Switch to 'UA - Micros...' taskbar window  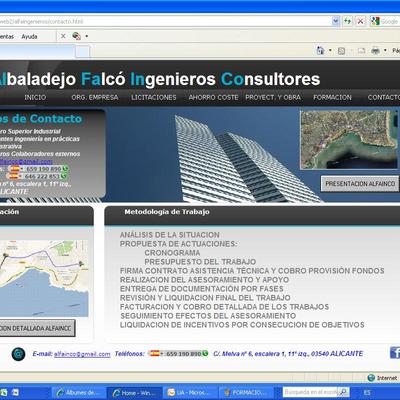coord(190,393)
